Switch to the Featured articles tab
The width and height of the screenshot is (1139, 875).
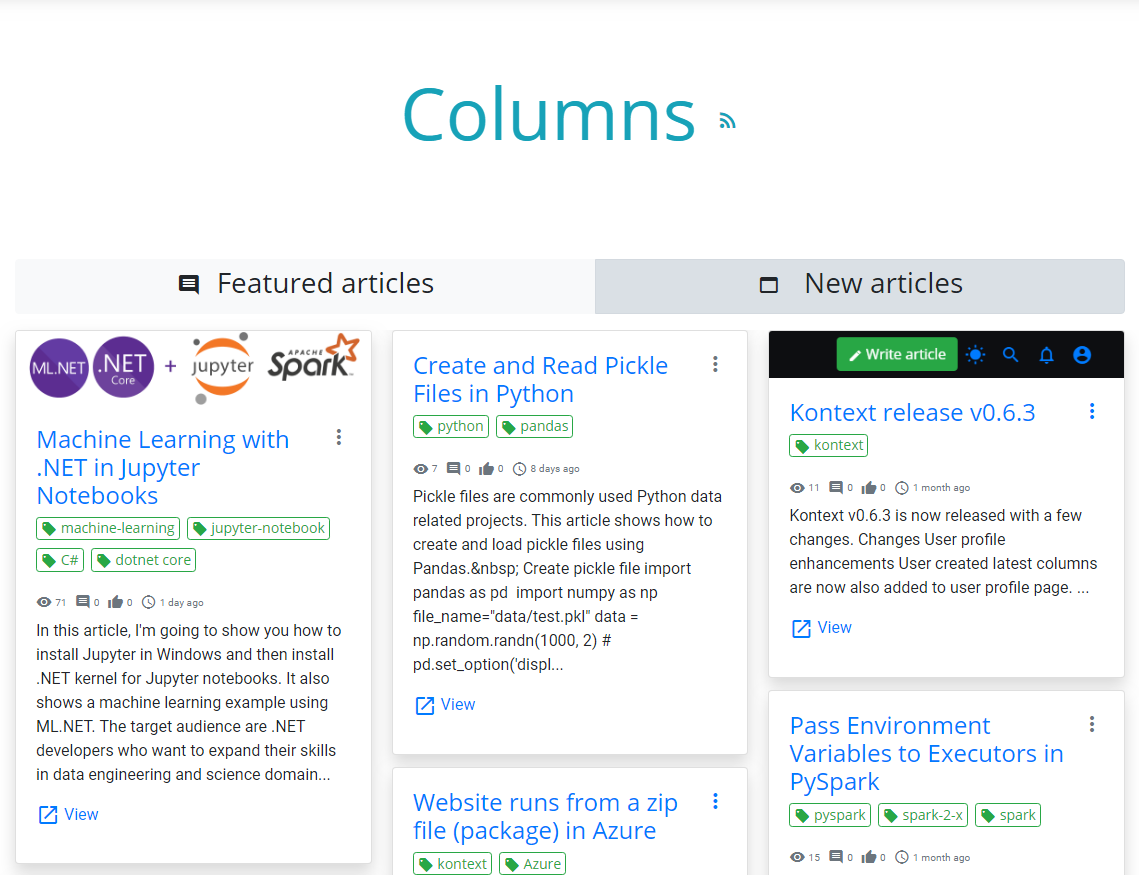tap(305, 286)
